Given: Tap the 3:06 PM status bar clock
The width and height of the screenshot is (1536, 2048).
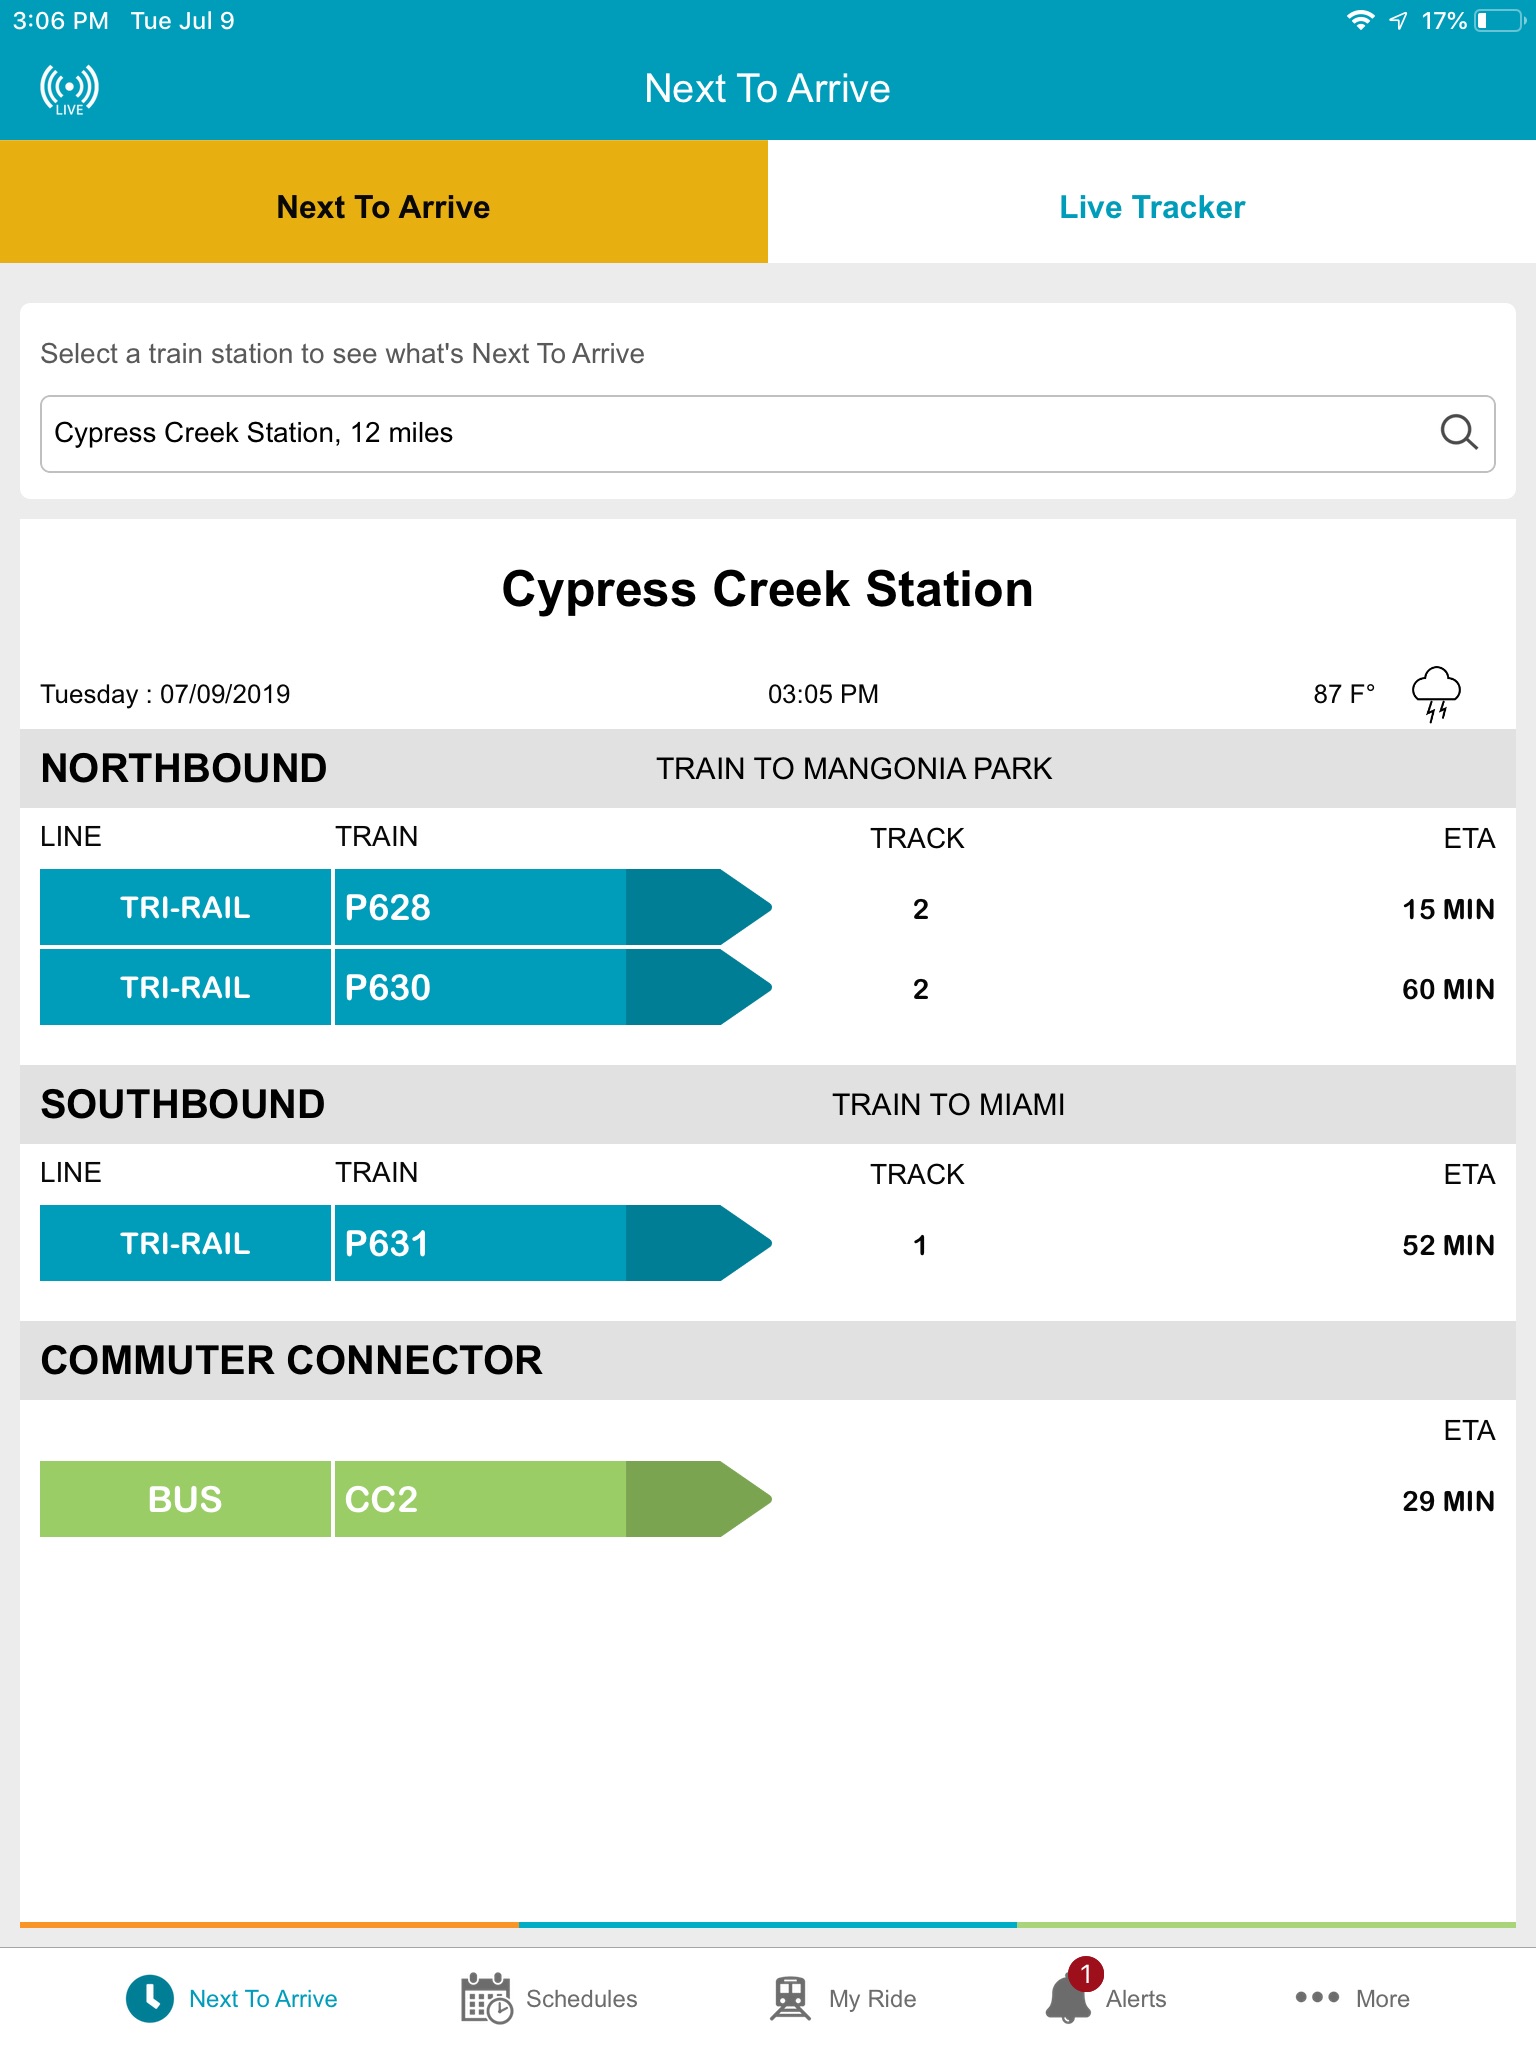Looking at the screenshot, I should coord(60,21).
